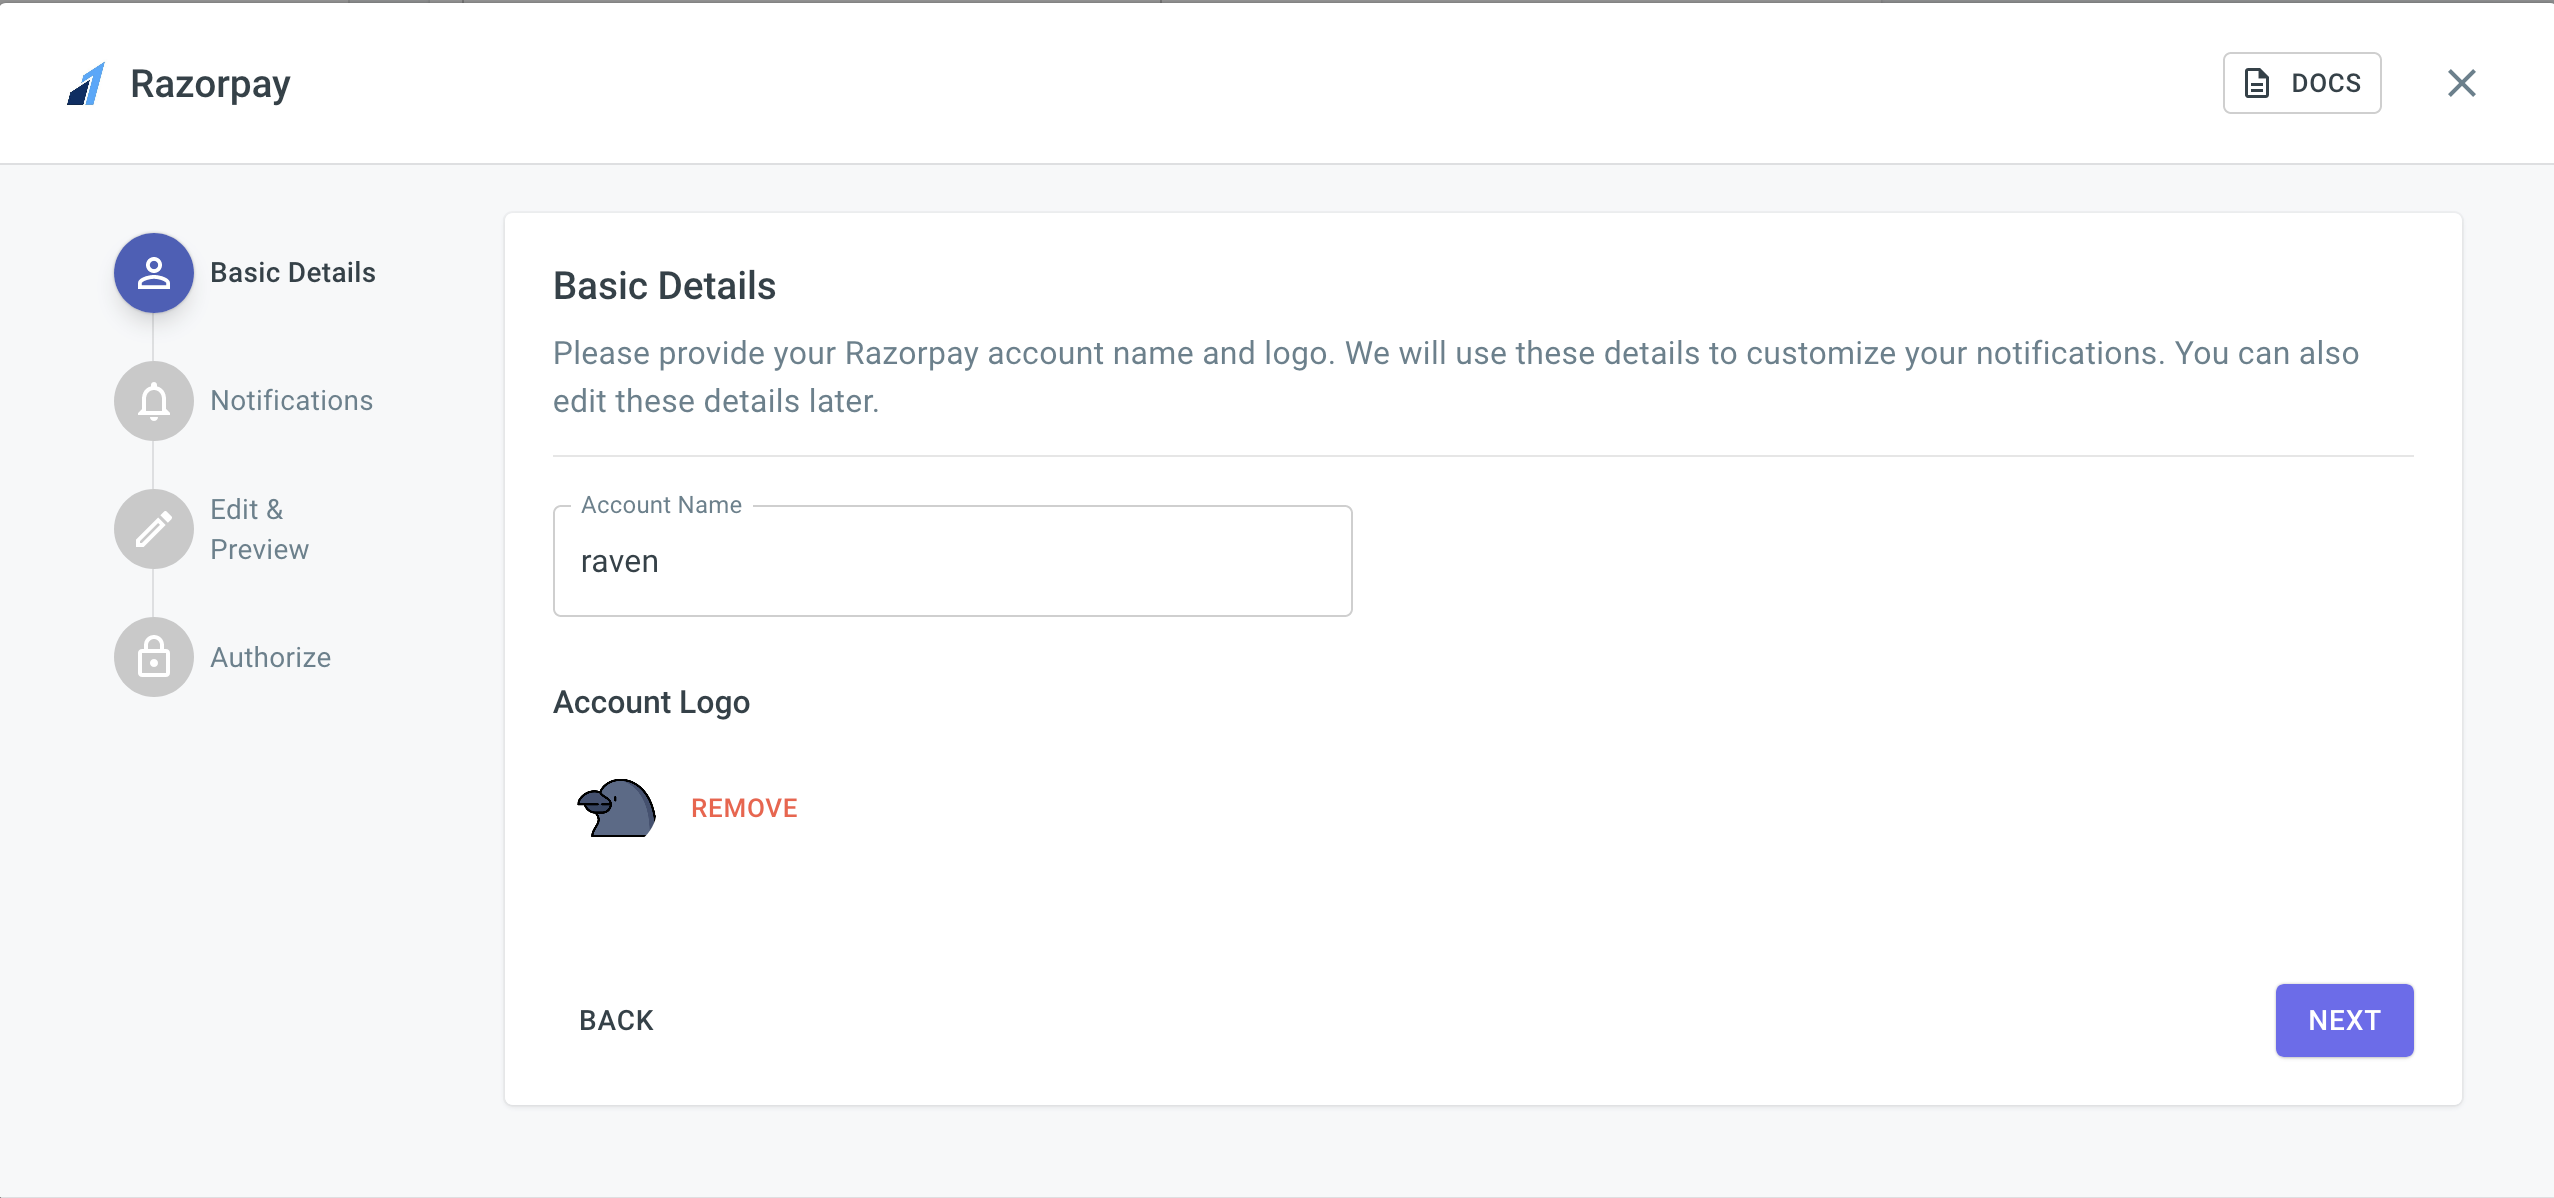This screenshot has height=1198, width=2554.
Task: Select the Basic Details person icon
Action: pyautogui.click(x=152, y=272)
